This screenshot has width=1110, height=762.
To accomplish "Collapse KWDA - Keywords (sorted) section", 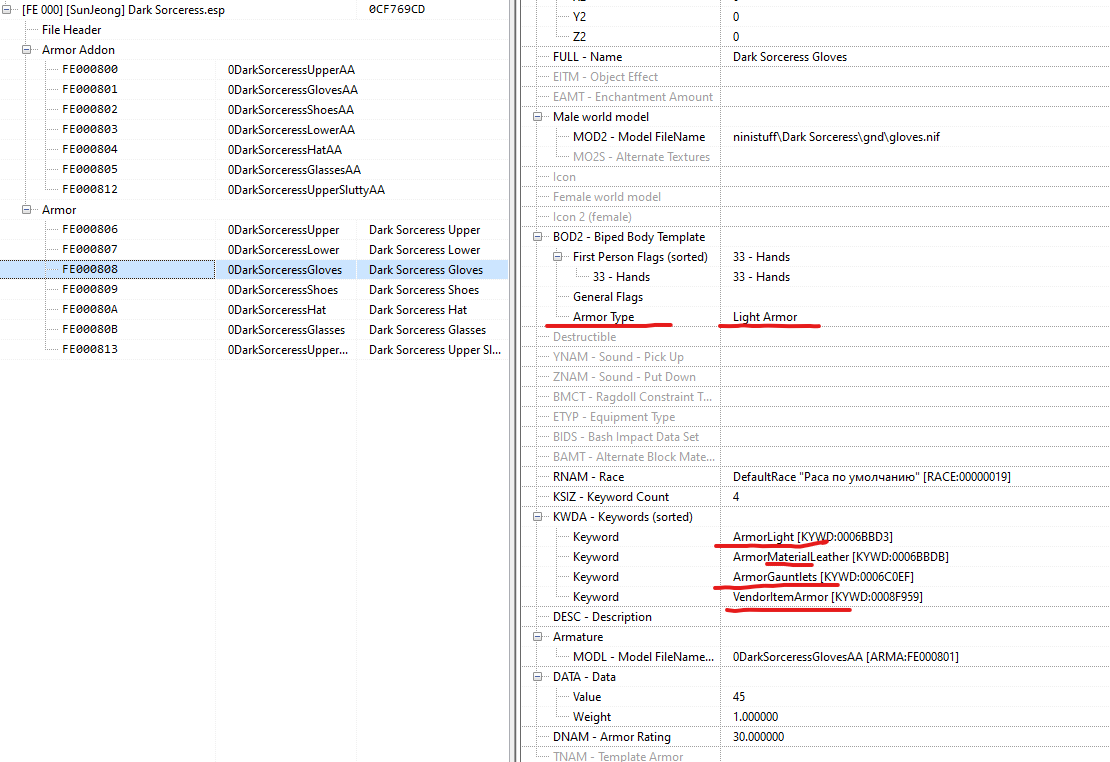I will (x=537, y=517).
